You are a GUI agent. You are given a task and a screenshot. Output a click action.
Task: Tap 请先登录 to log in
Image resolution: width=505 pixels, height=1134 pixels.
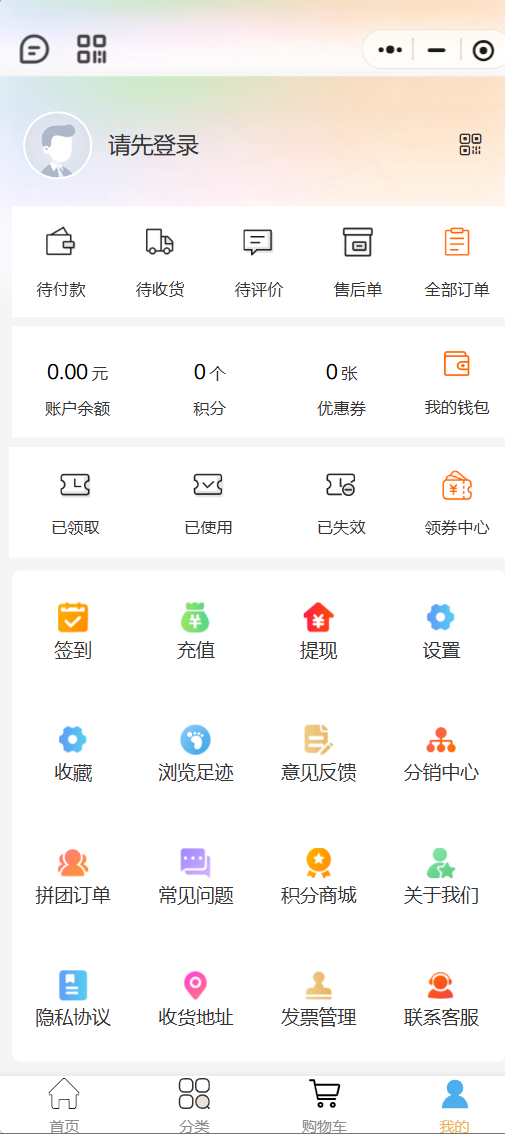153,145
